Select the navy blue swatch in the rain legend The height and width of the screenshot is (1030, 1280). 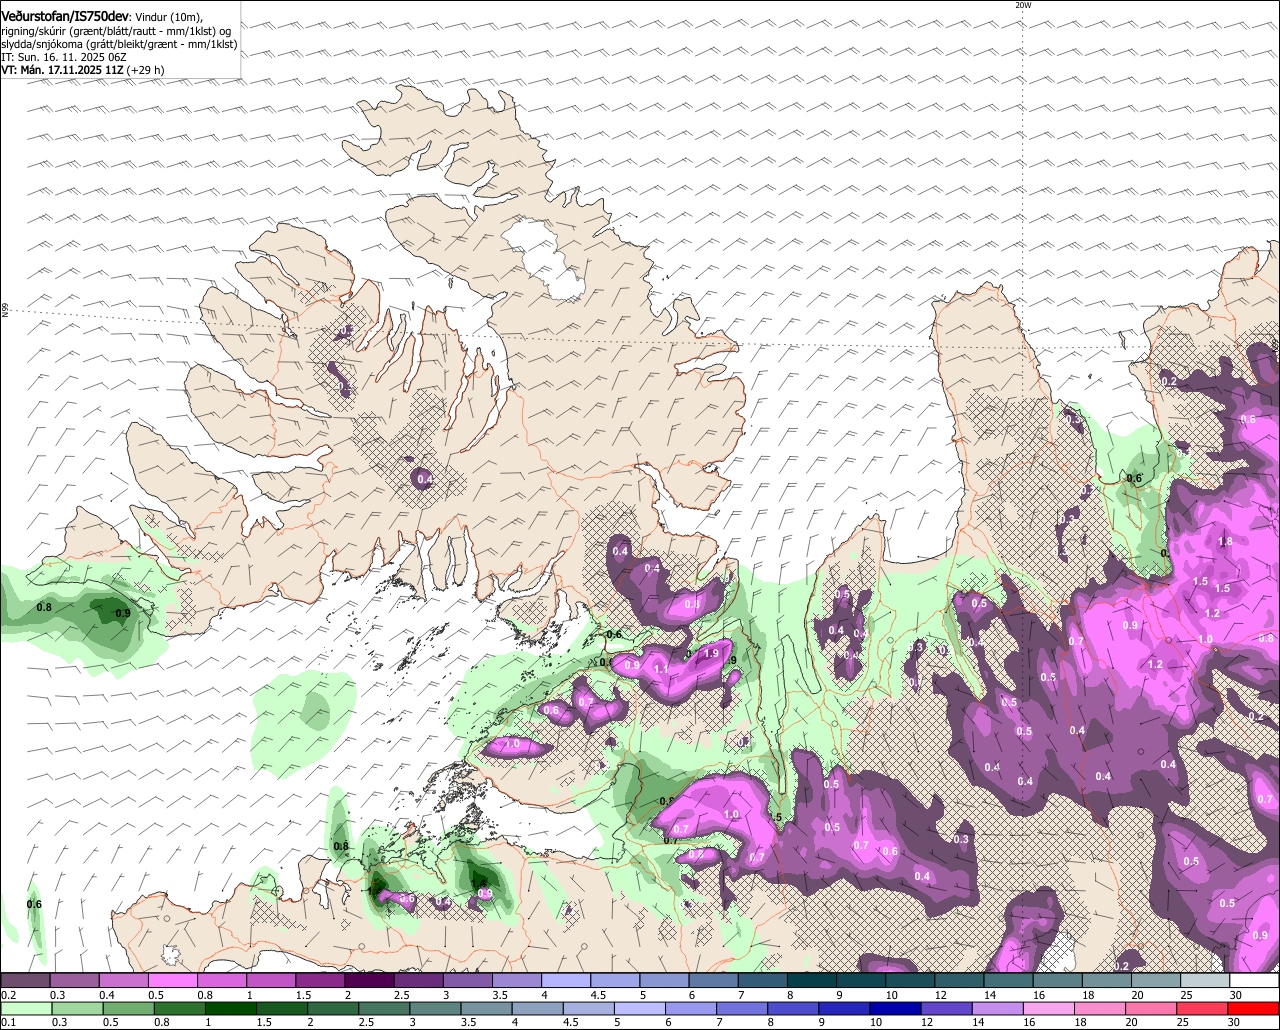pyautogui.click(x=895, y=1008)
